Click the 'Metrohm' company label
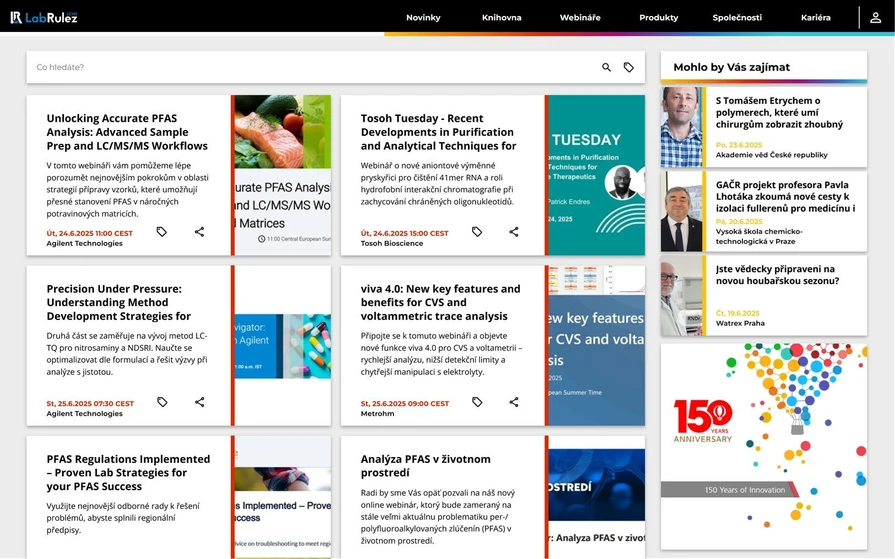 click(x=377, y=413)
